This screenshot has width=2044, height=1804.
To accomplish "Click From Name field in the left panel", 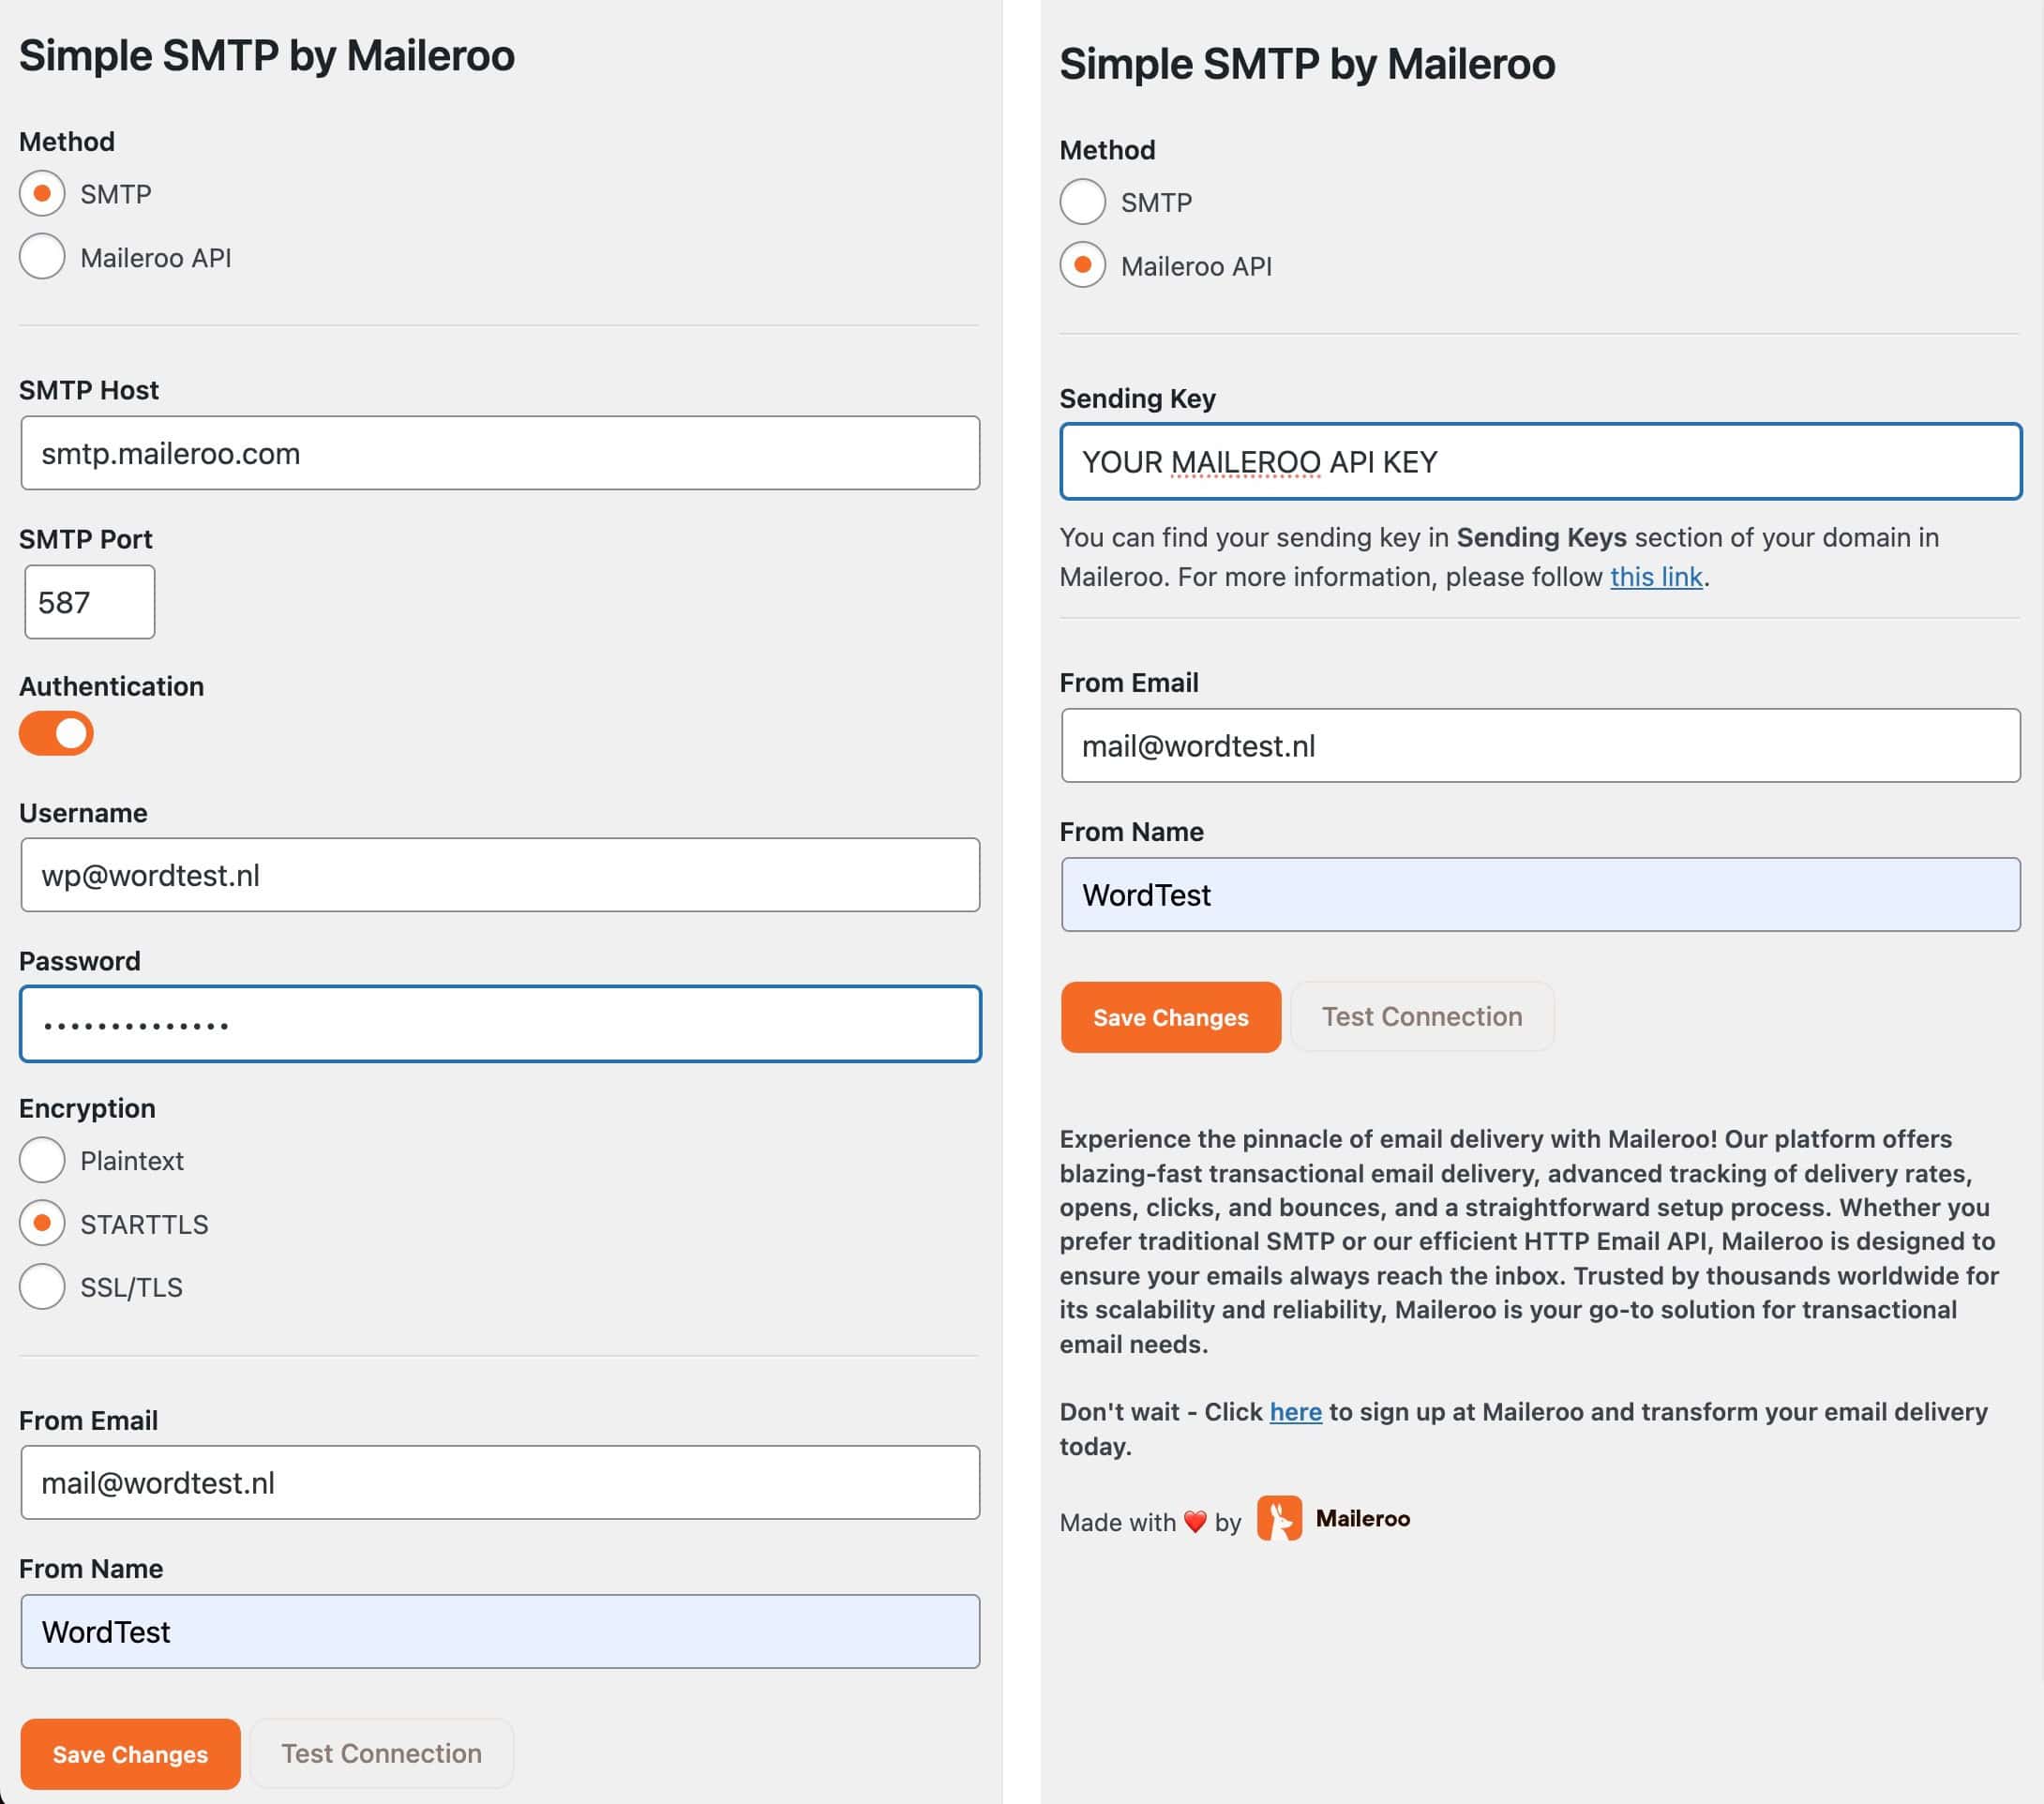I will 500,1631.
